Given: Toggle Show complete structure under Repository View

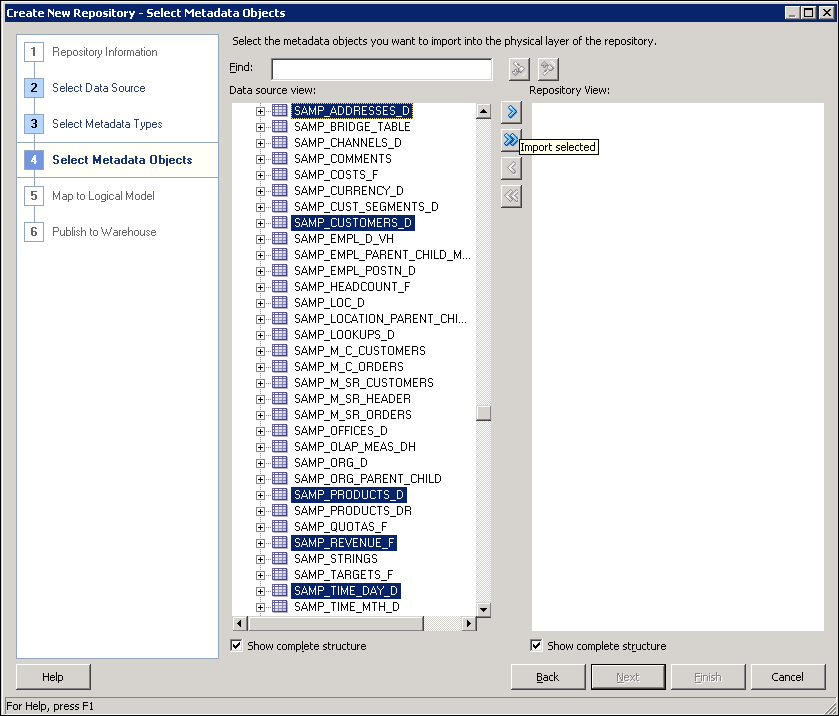Looking at the screenshot, I should (x=536, y=645).
